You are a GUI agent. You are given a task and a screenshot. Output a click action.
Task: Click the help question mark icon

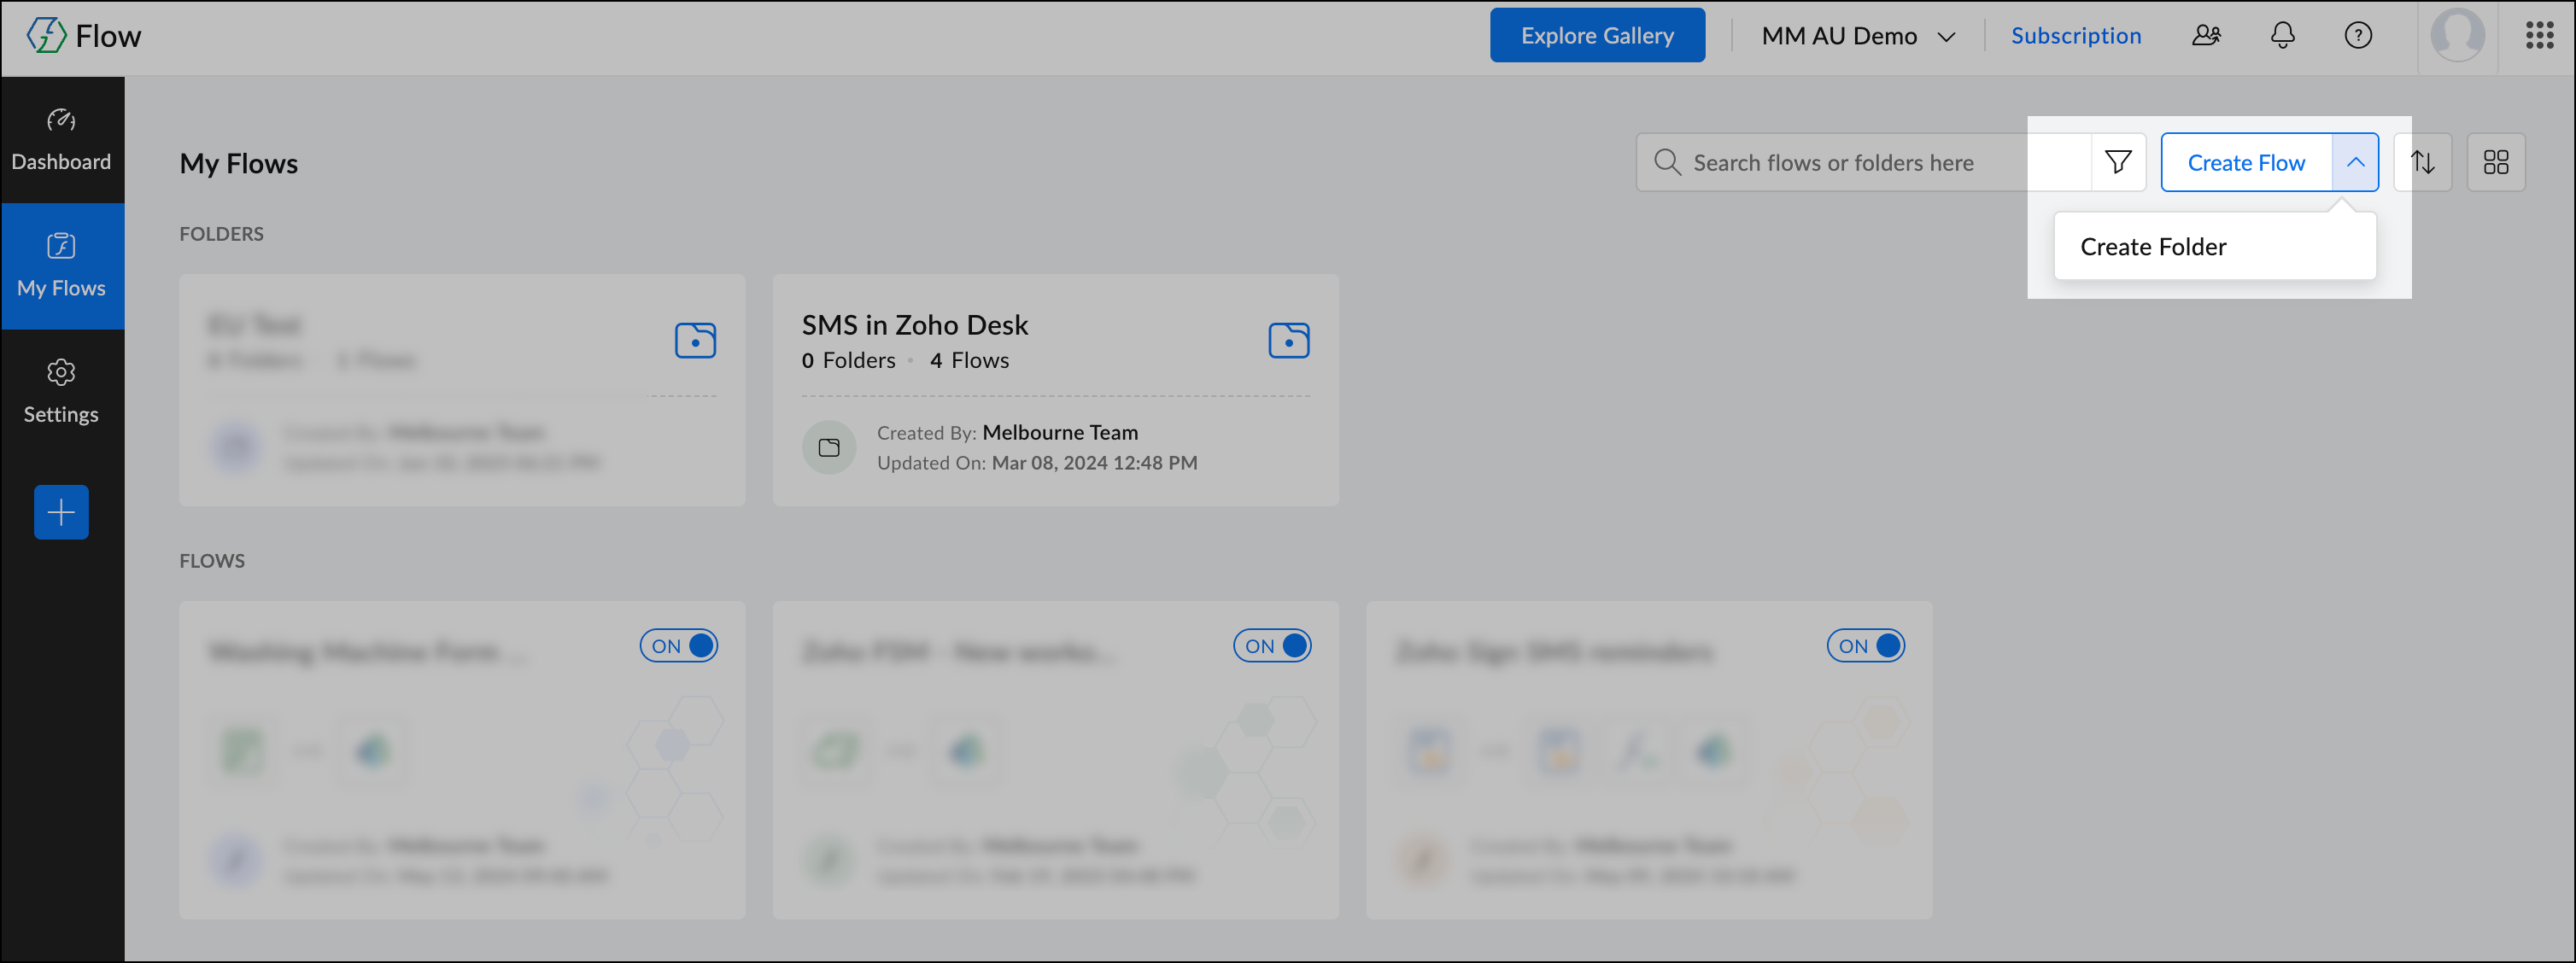2358,36
